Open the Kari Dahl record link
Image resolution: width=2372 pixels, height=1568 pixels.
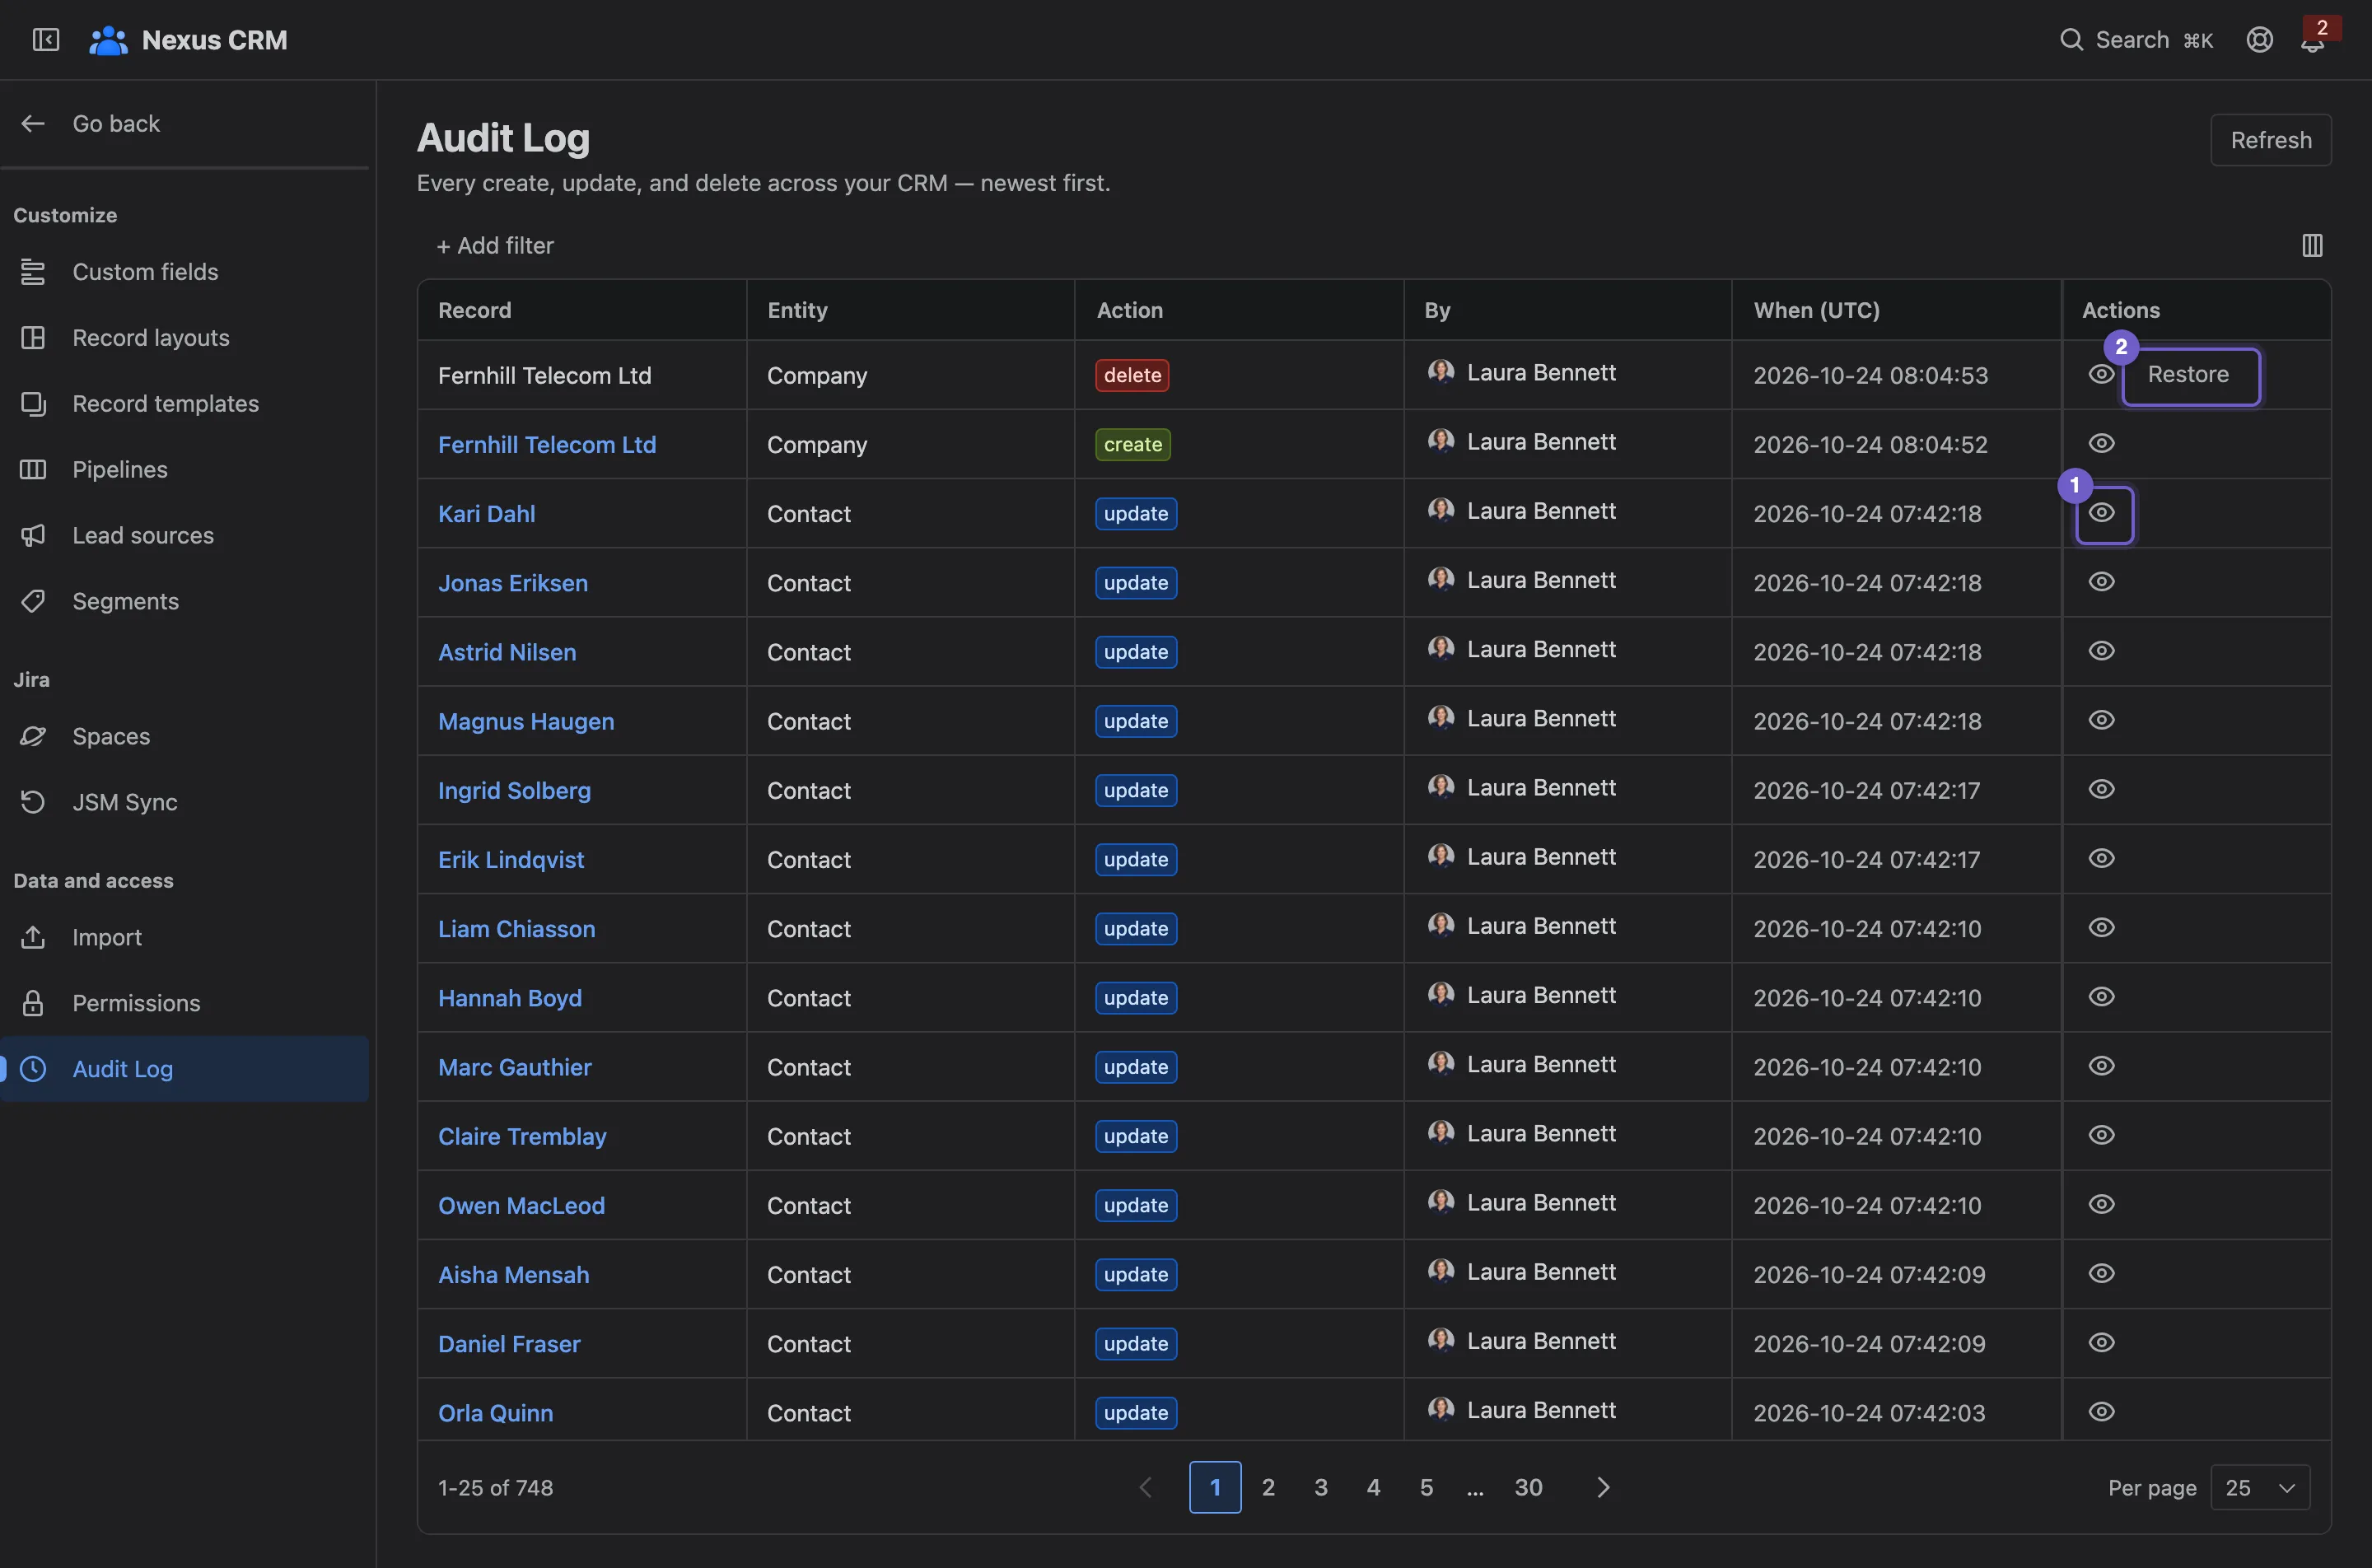[x=487, y=514]
